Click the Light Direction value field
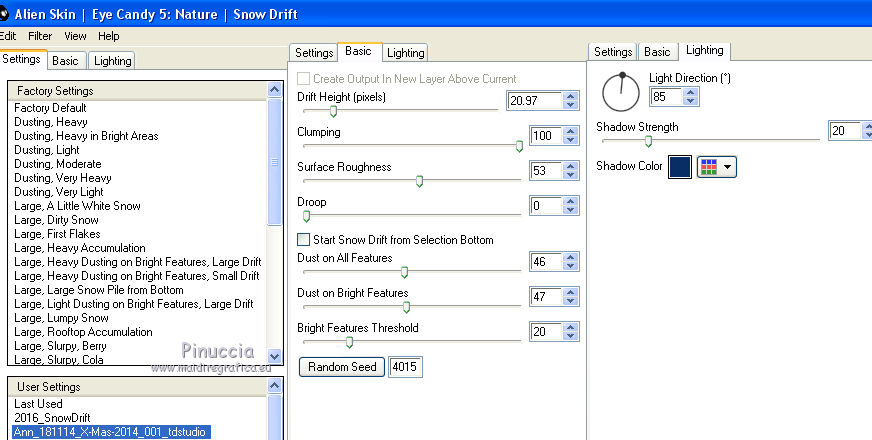 (666, 97)
